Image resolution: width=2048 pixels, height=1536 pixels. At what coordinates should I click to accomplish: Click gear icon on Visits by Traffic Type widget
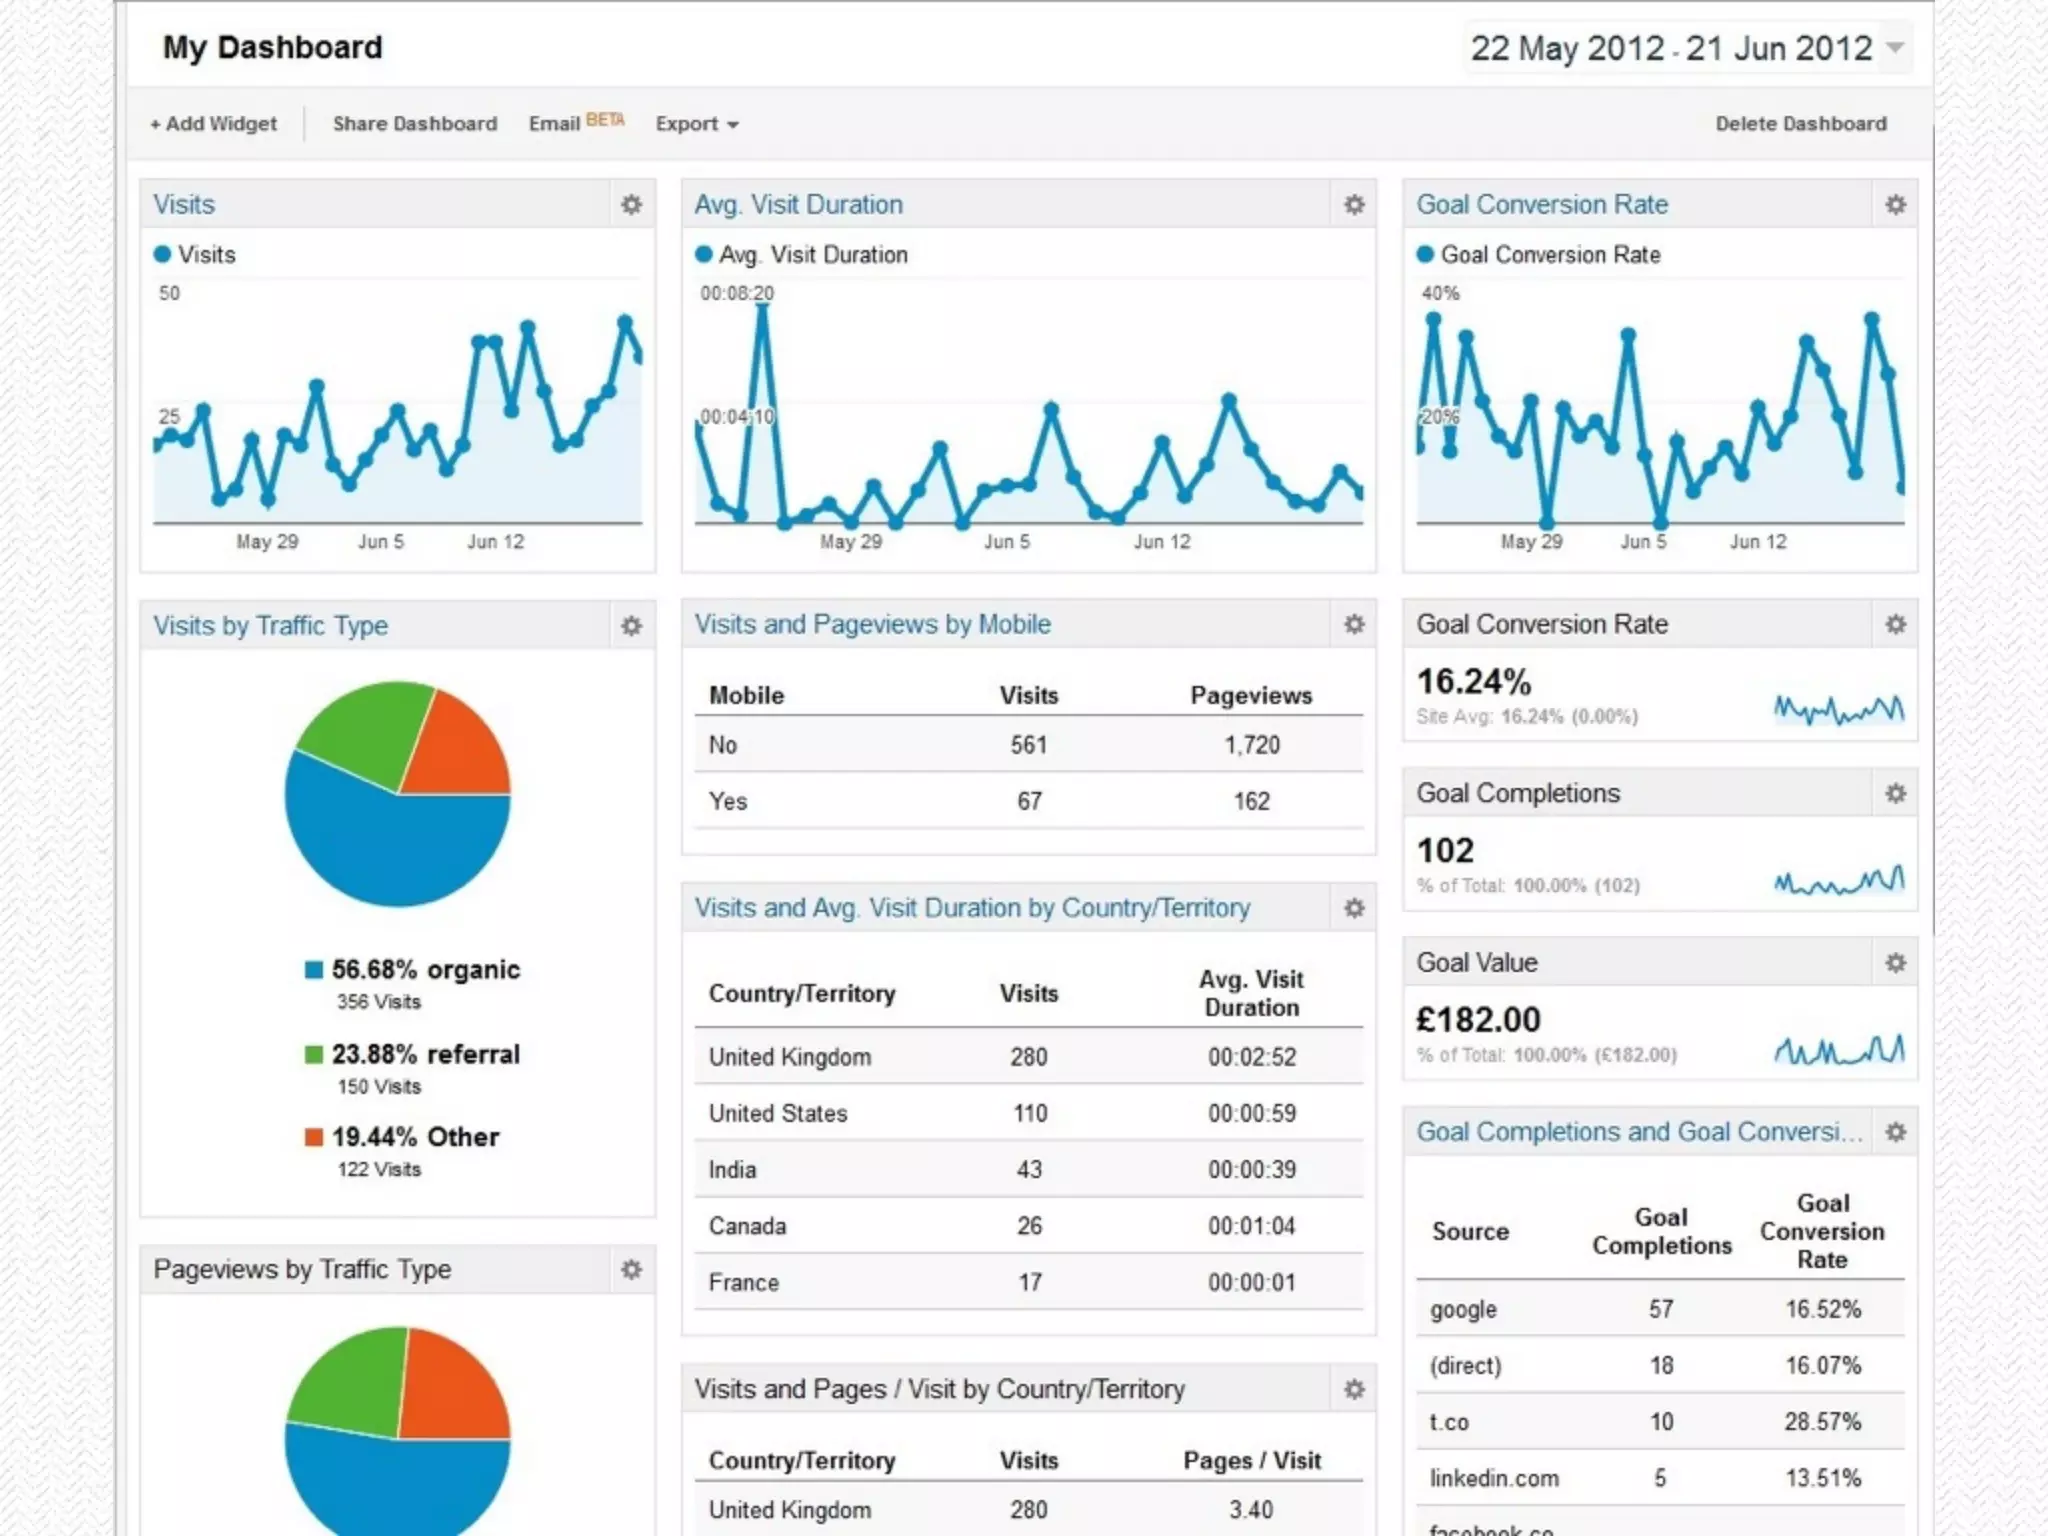(631, 626)
